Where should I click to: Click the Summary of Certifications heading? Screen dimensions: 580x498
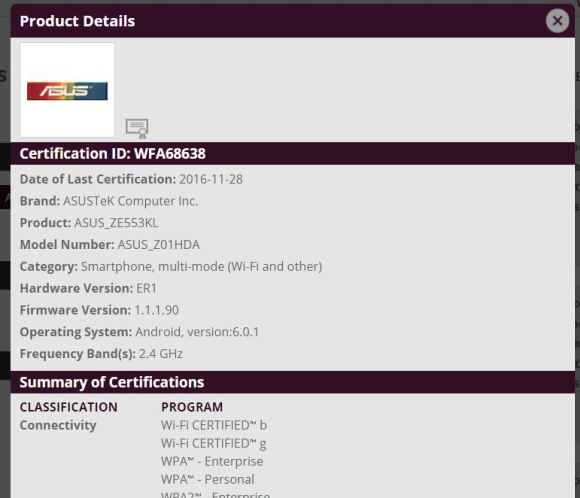click(112, 382)
